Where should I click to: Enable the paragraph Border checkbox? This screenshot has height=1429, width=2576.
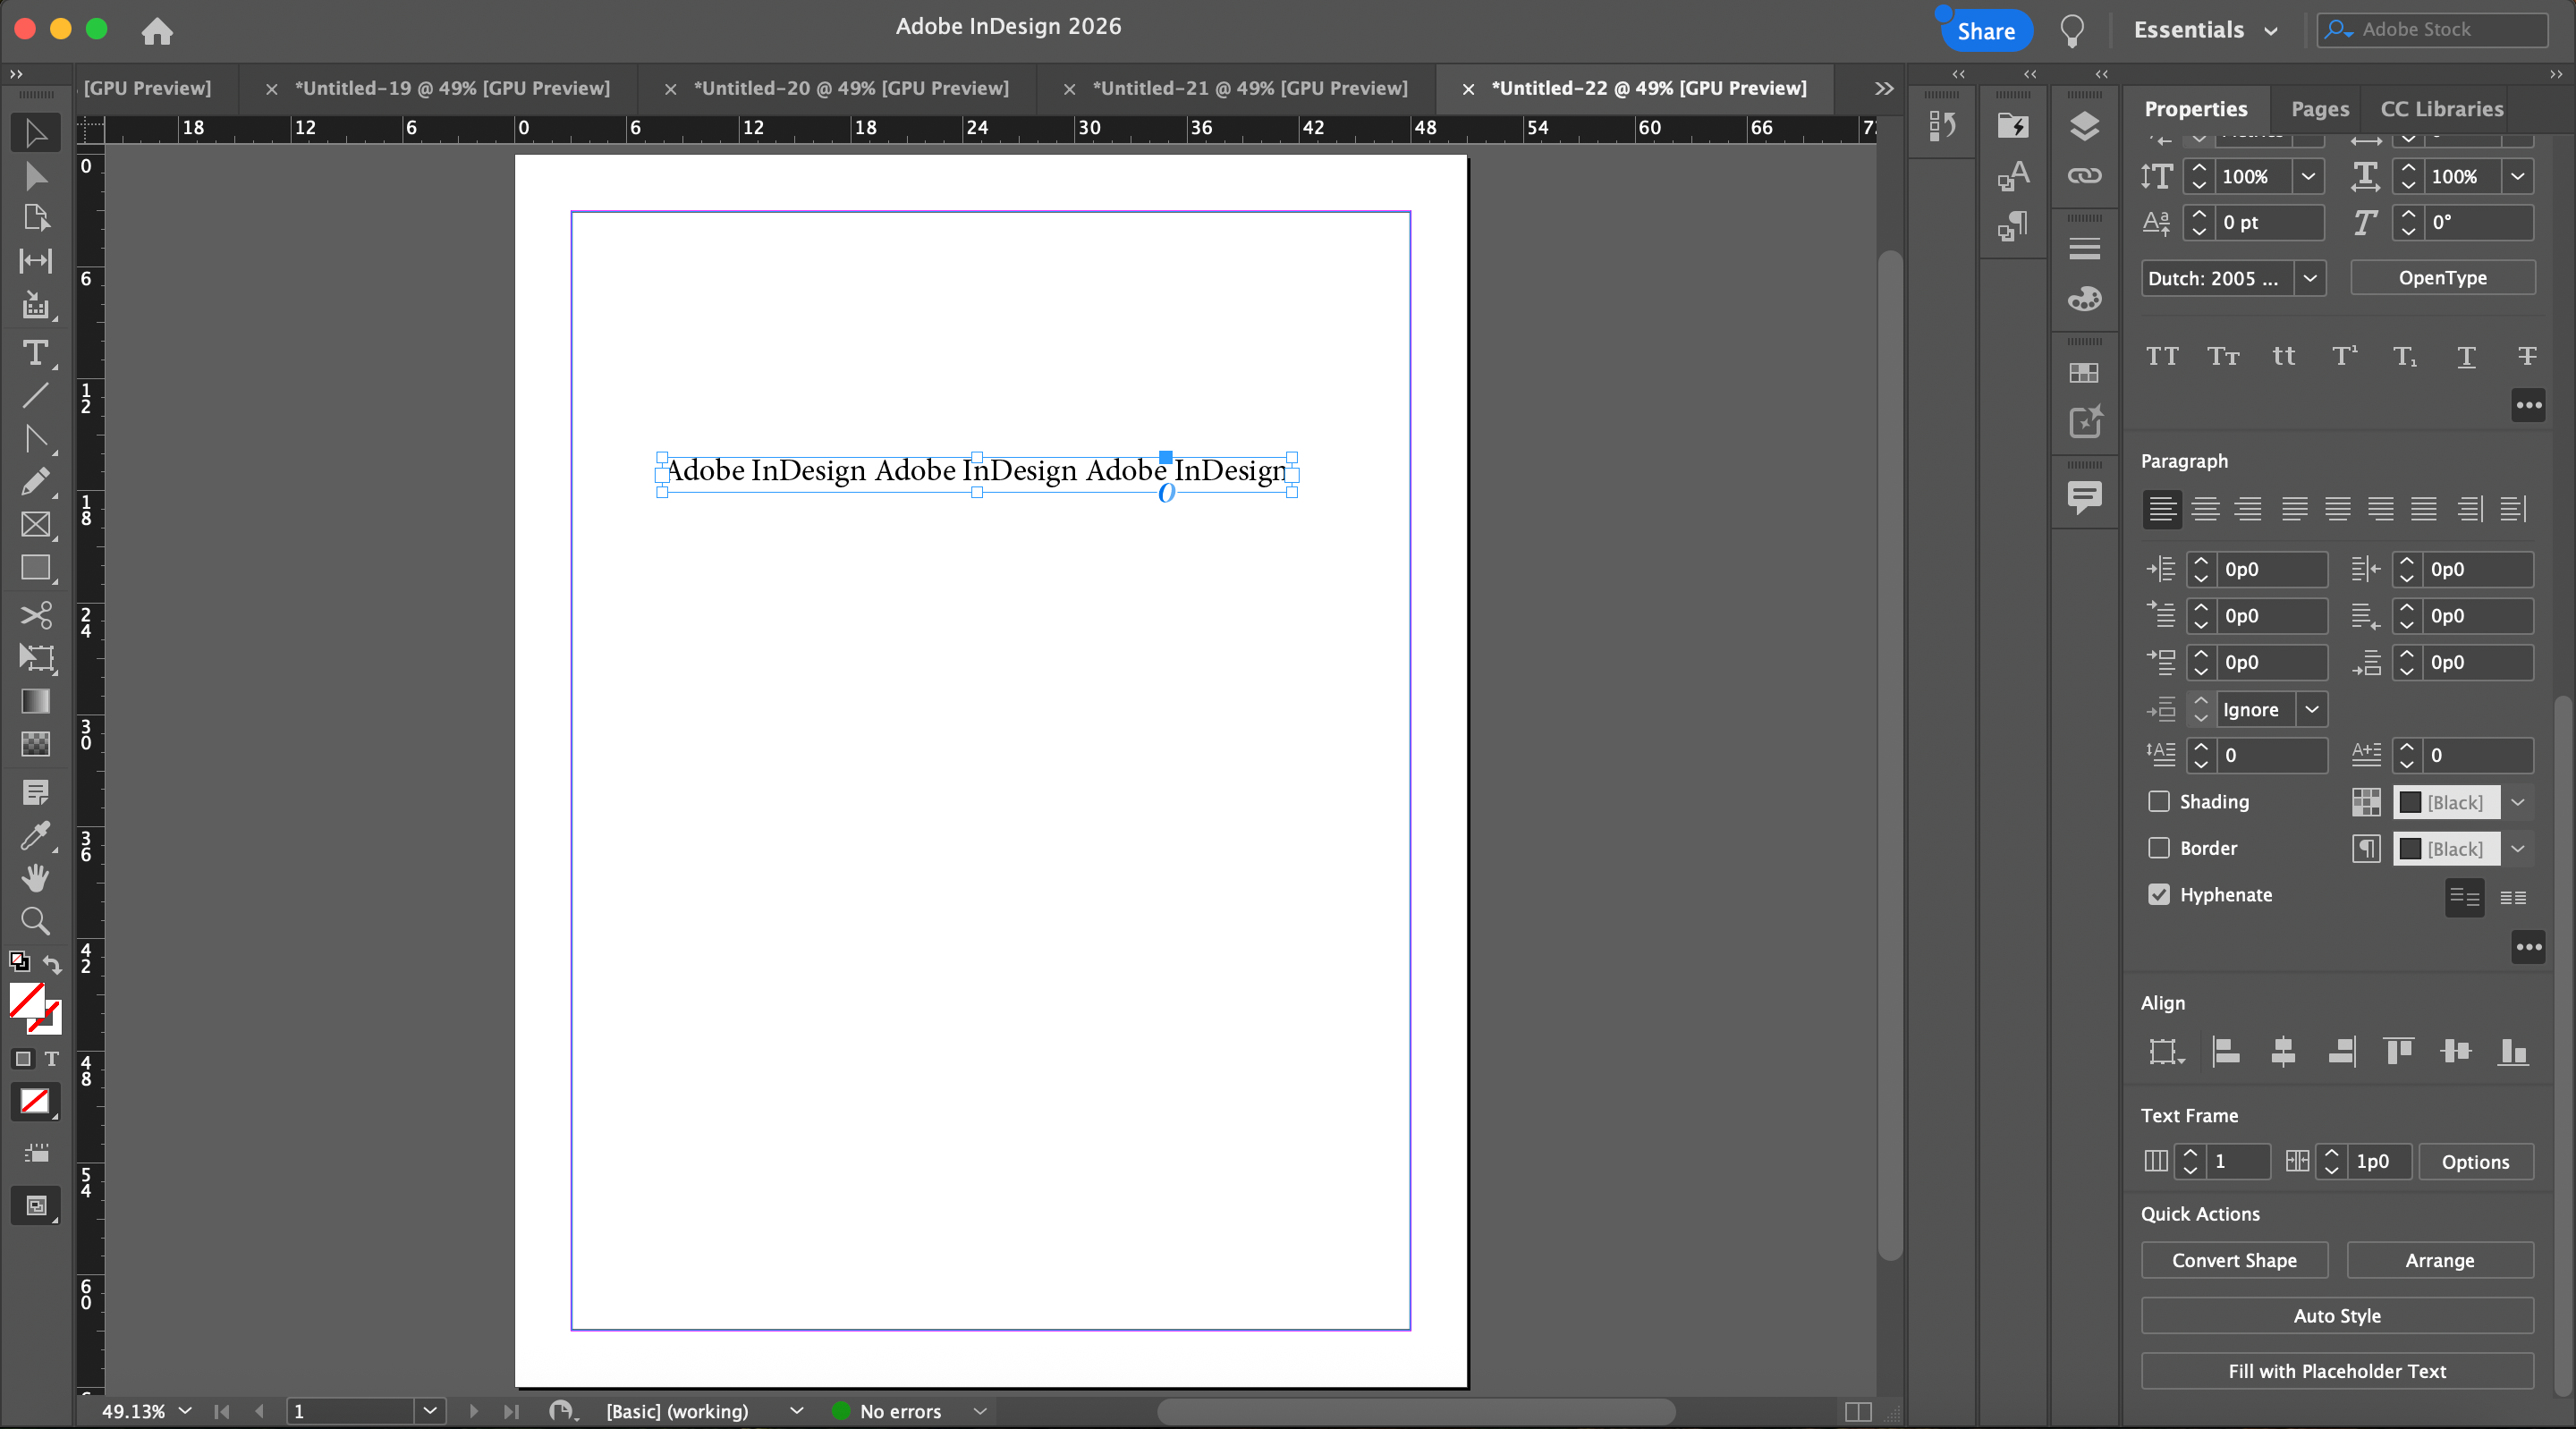click(2159, 848)
